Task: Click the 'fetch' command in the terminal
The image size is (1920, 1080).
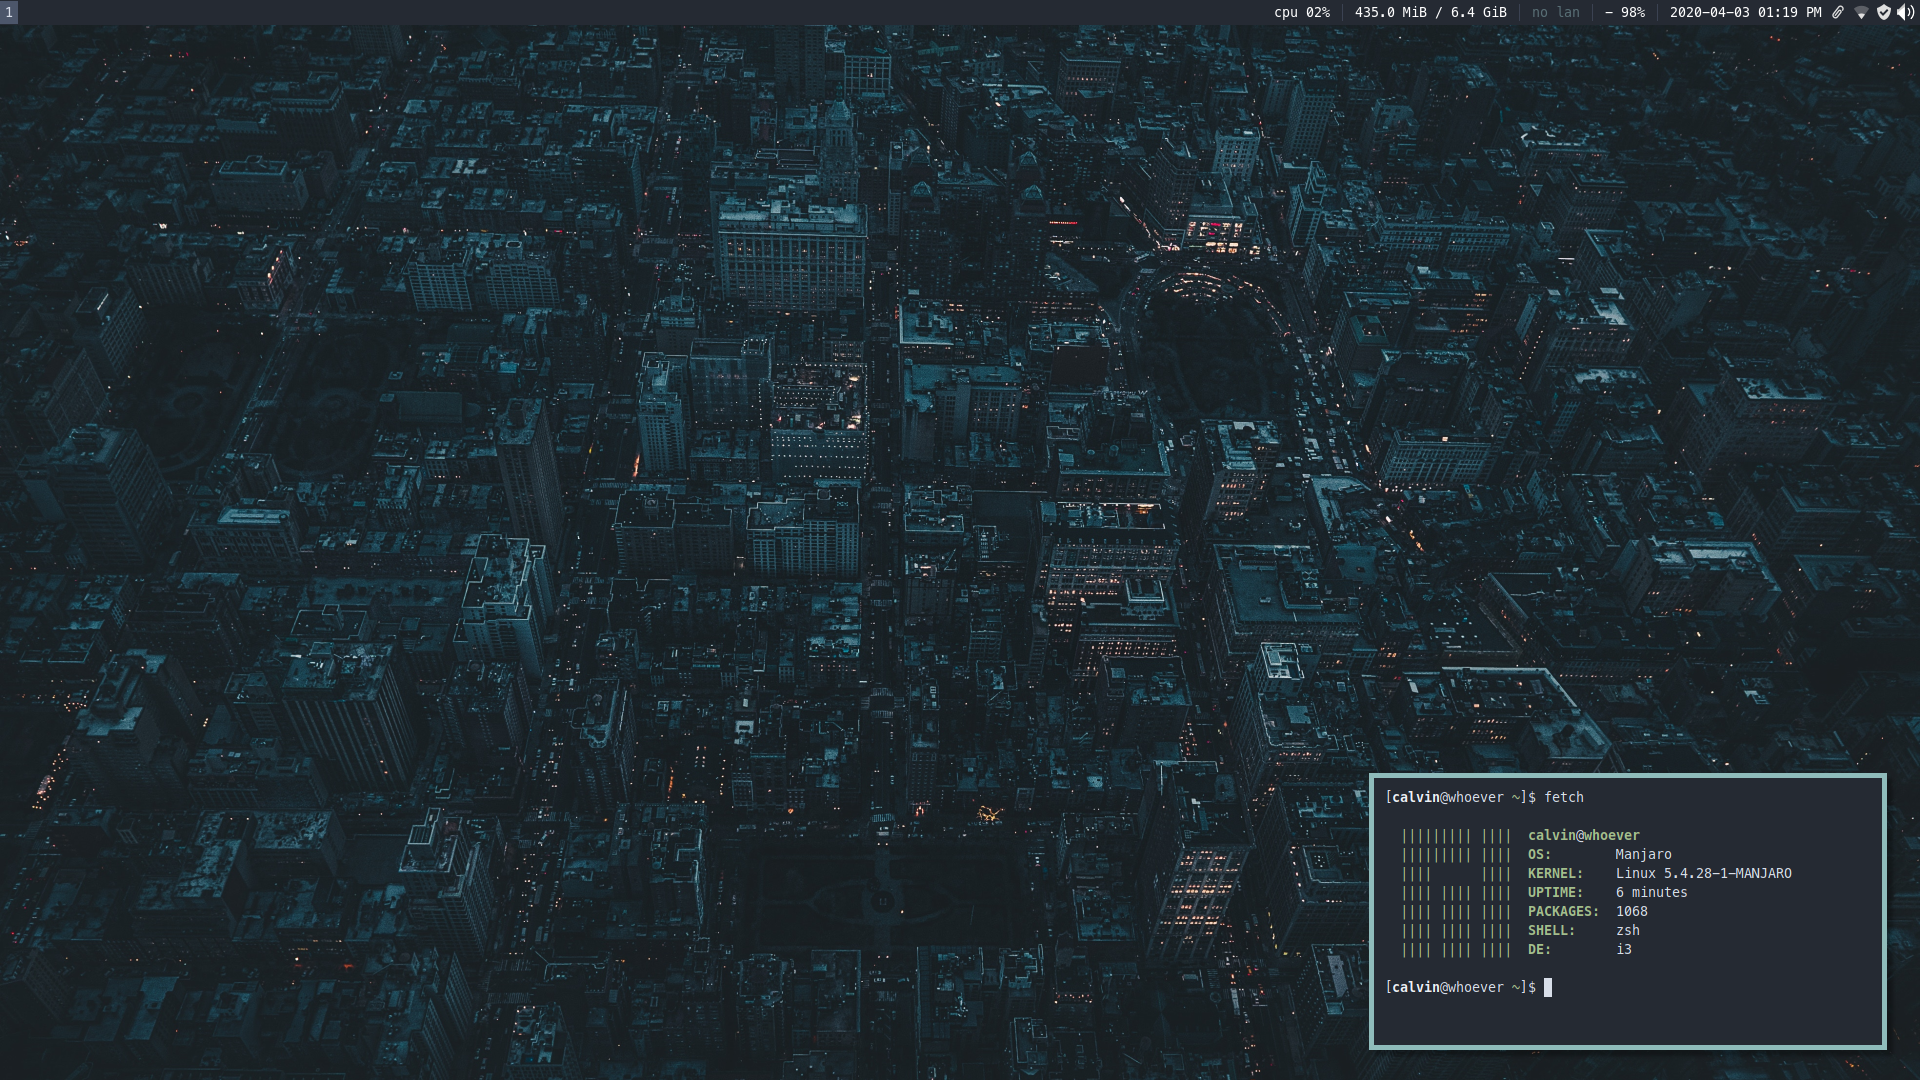Action: (1564, 797)
